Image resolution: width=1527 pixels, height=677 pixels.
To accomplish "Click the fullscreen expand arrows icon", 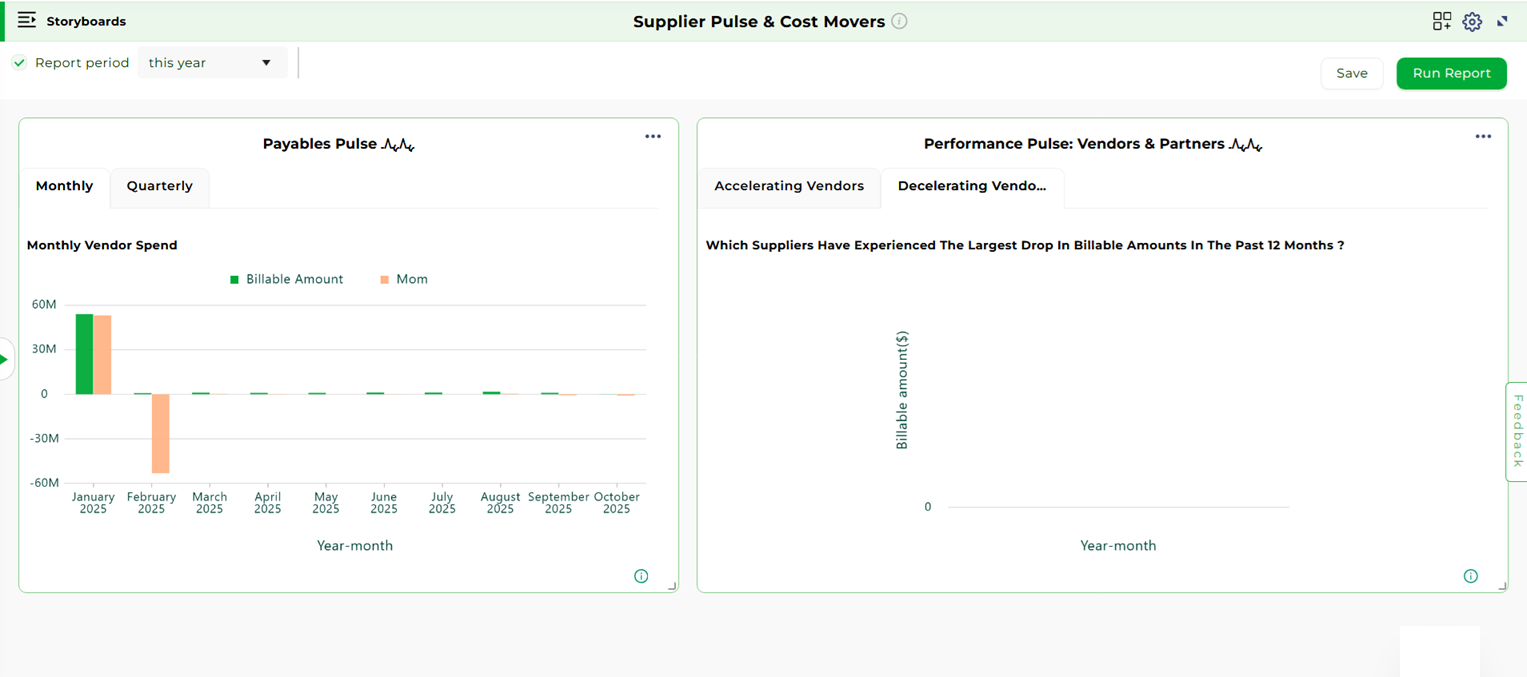I will 1502,21.
